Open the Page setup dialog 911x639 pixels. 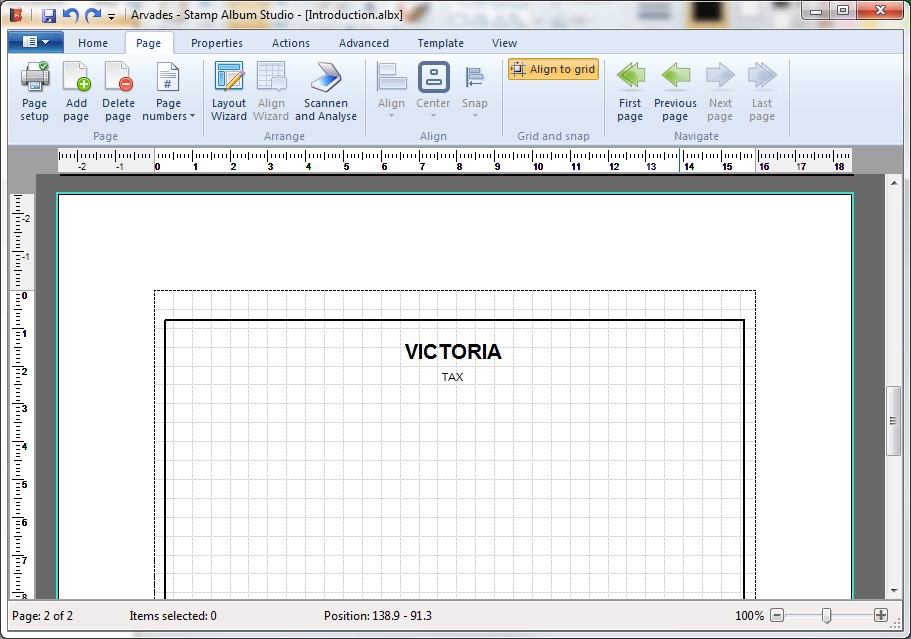point(34,92)
